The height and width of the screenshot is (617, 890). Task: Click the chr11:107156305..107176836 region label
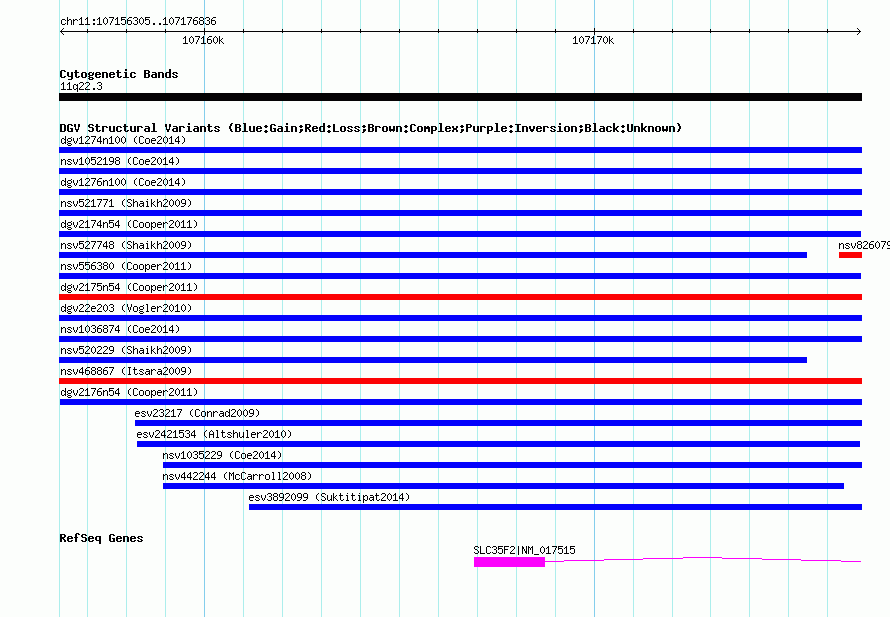(x=138, y=21)
